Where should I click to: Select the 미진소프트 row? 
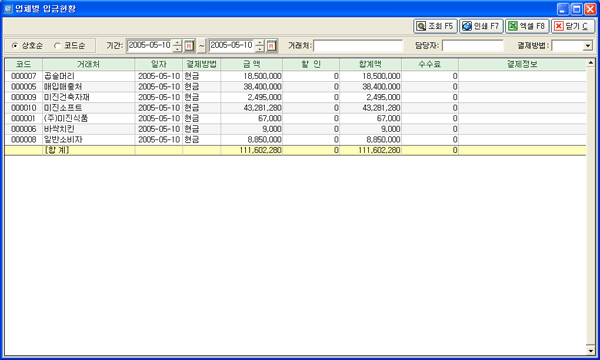(295, 108)
